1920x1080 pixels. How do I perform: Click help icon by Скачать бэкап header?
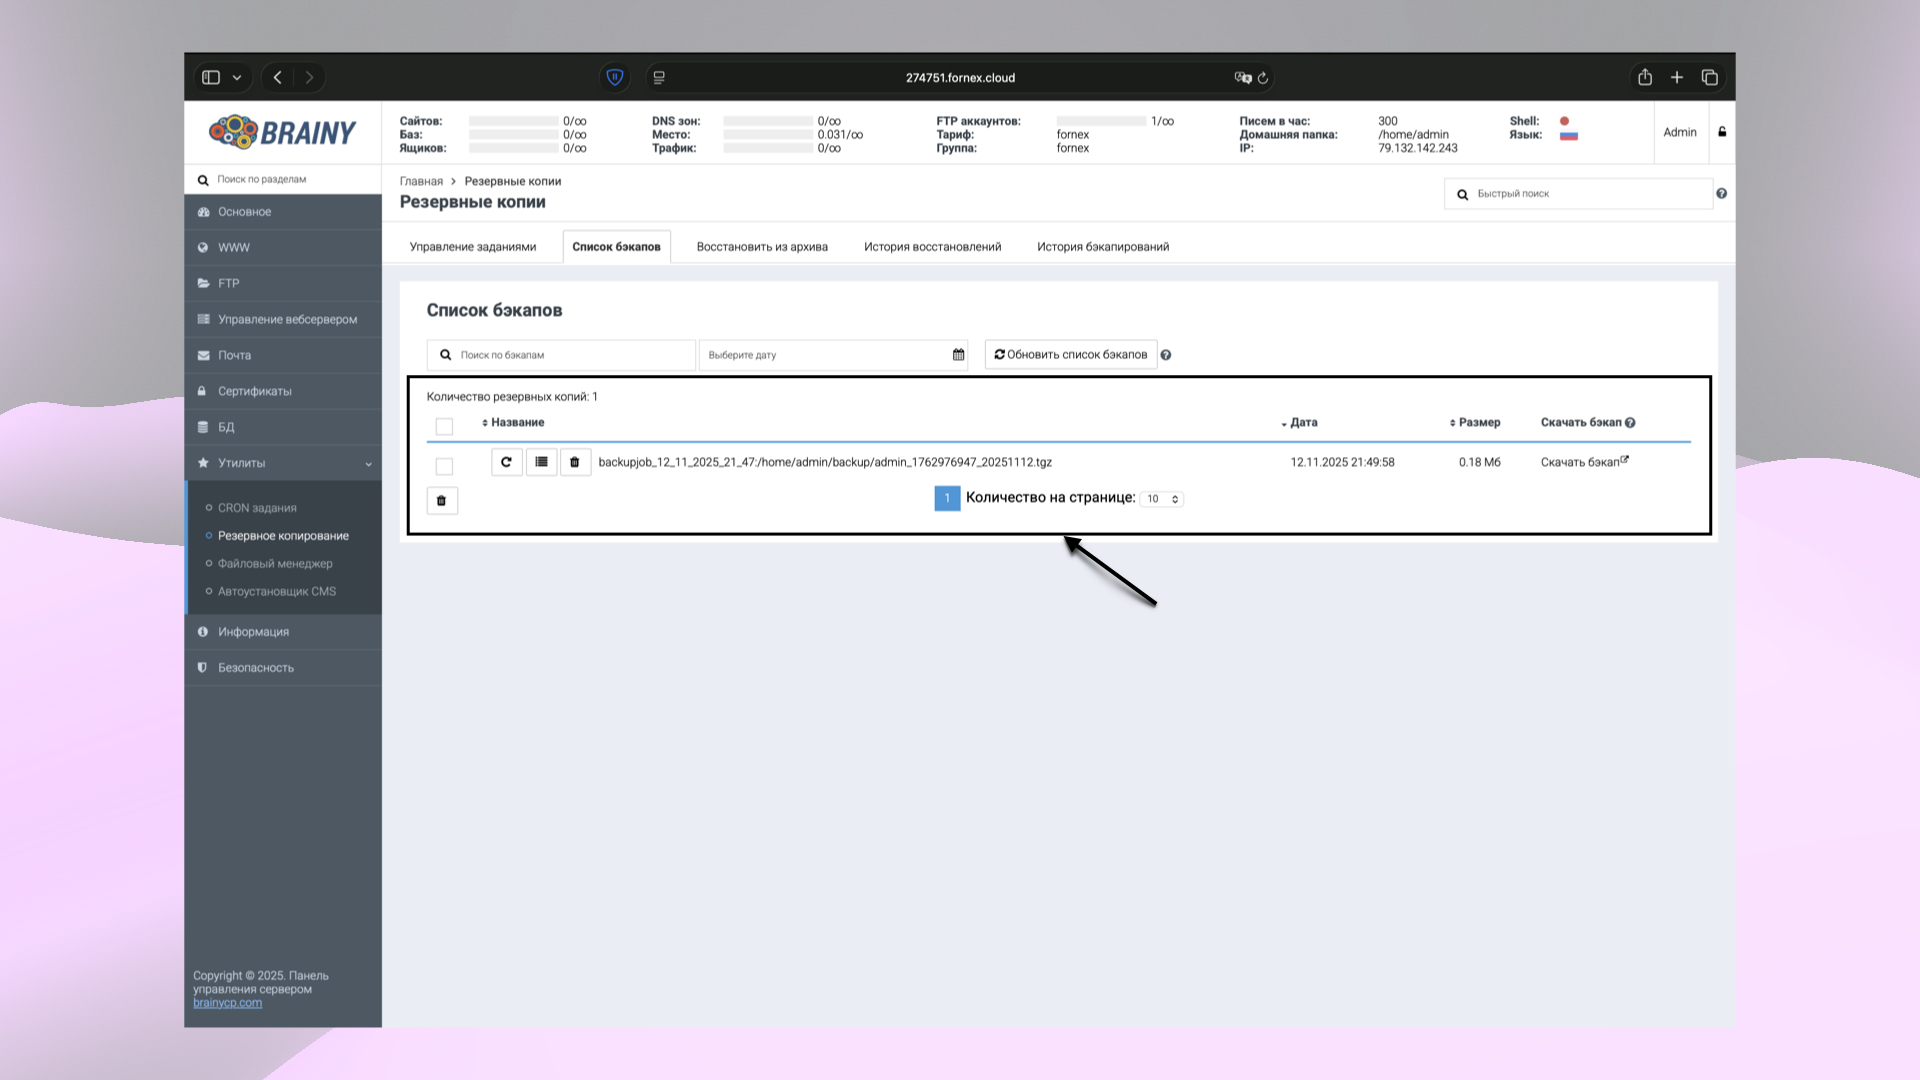(1630, 423)
